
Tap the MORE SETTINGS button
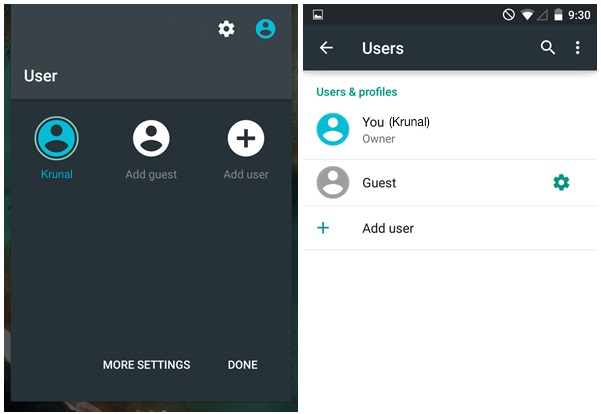coord(146,365)
